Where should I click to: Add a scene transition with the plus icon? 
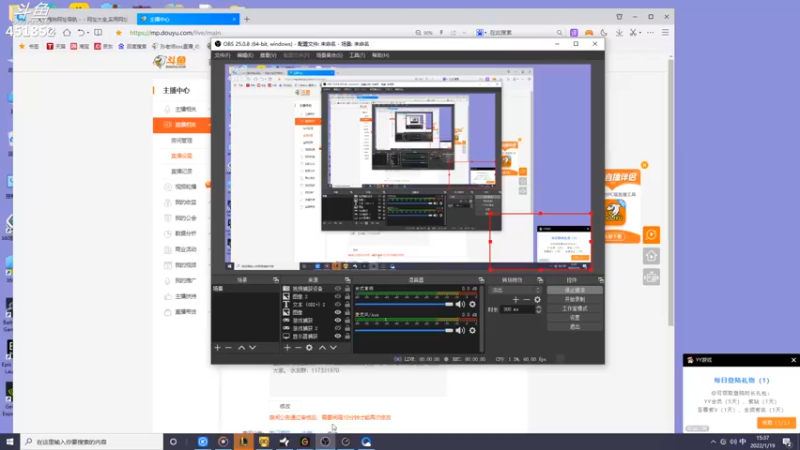point(516,299)
